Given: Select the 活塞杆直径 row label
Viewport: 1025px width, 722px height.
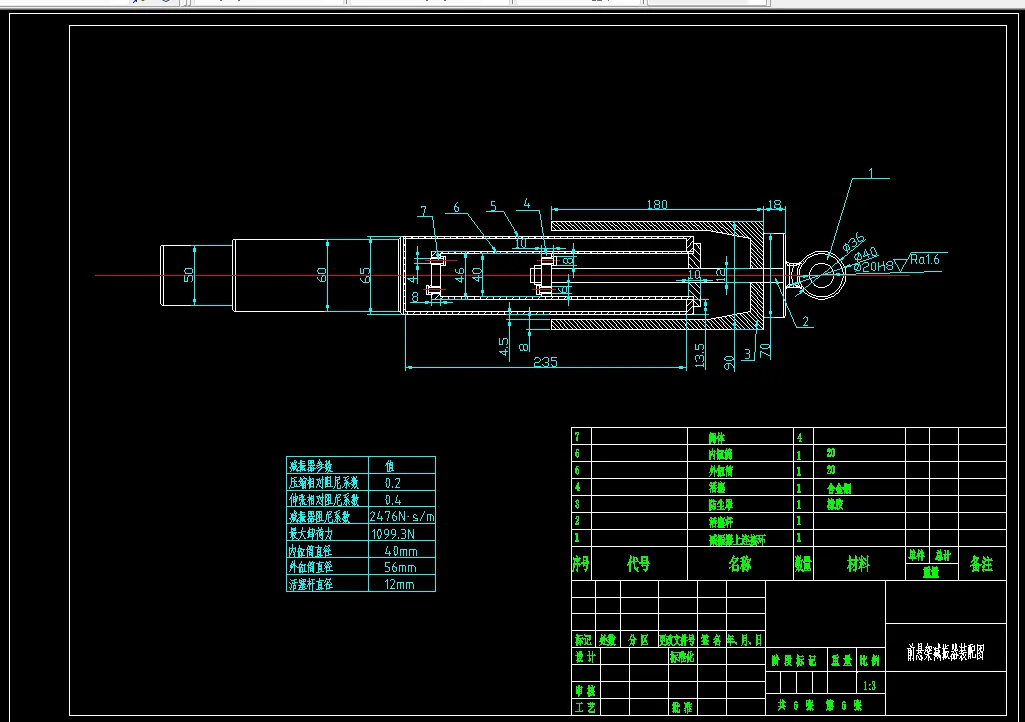Looking at the screenshot, I should [x=311, y=585].
